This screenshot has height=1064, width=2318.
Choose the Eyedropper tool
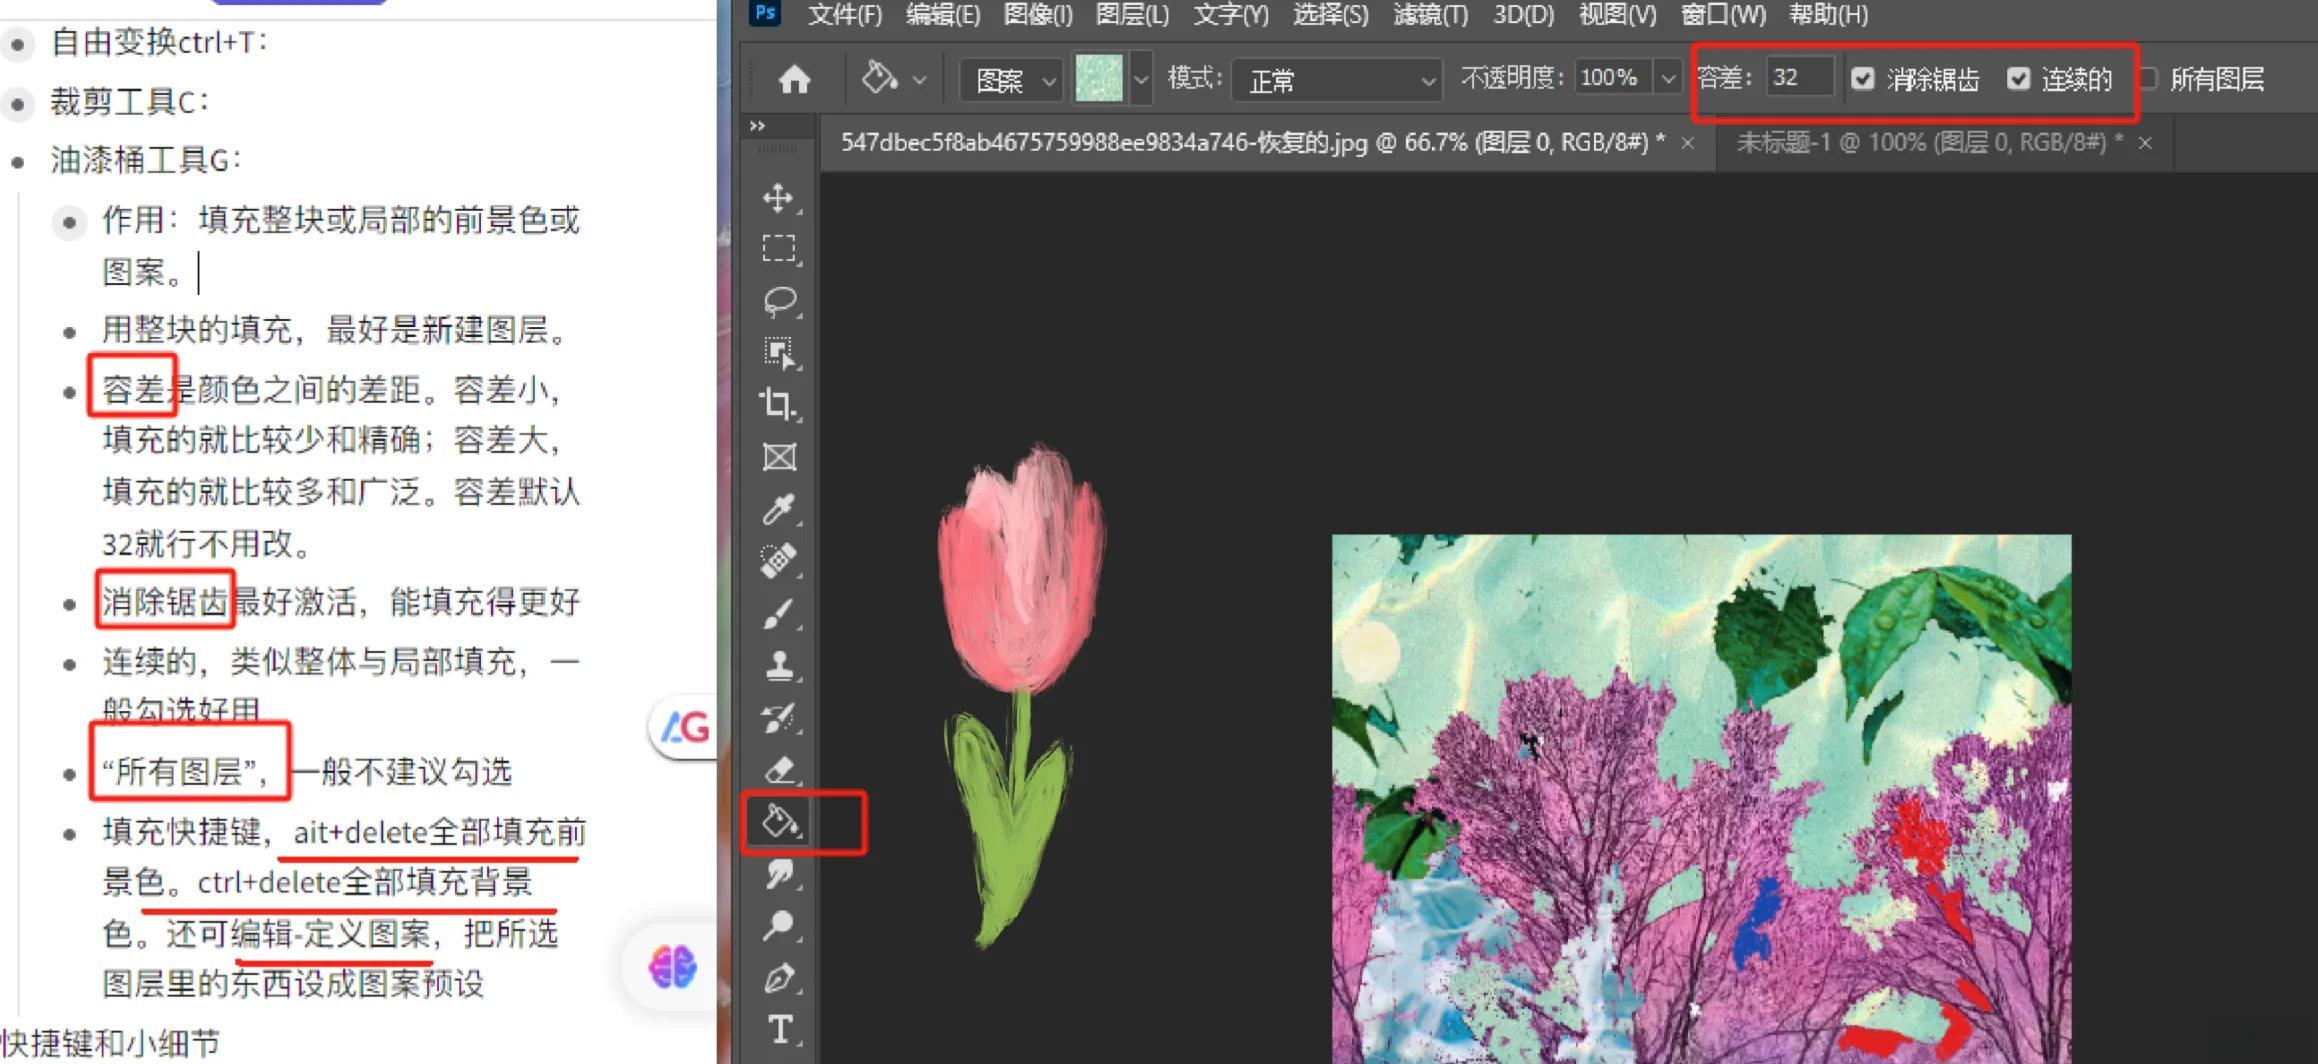(x=778, y=509)
